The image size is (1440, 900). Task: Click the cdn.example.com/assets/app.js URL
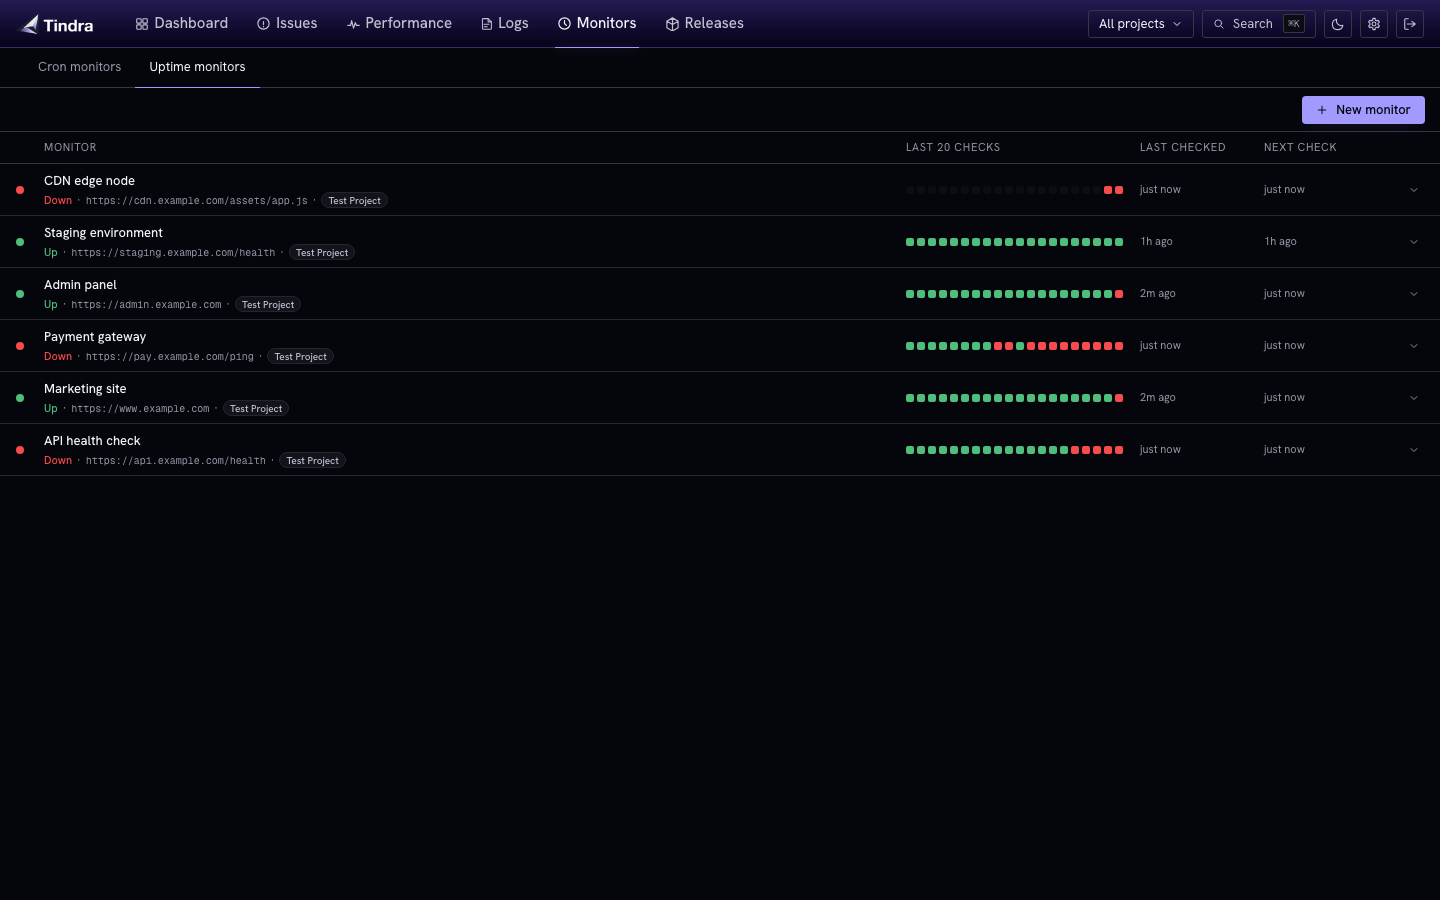(x=197, y=201)
